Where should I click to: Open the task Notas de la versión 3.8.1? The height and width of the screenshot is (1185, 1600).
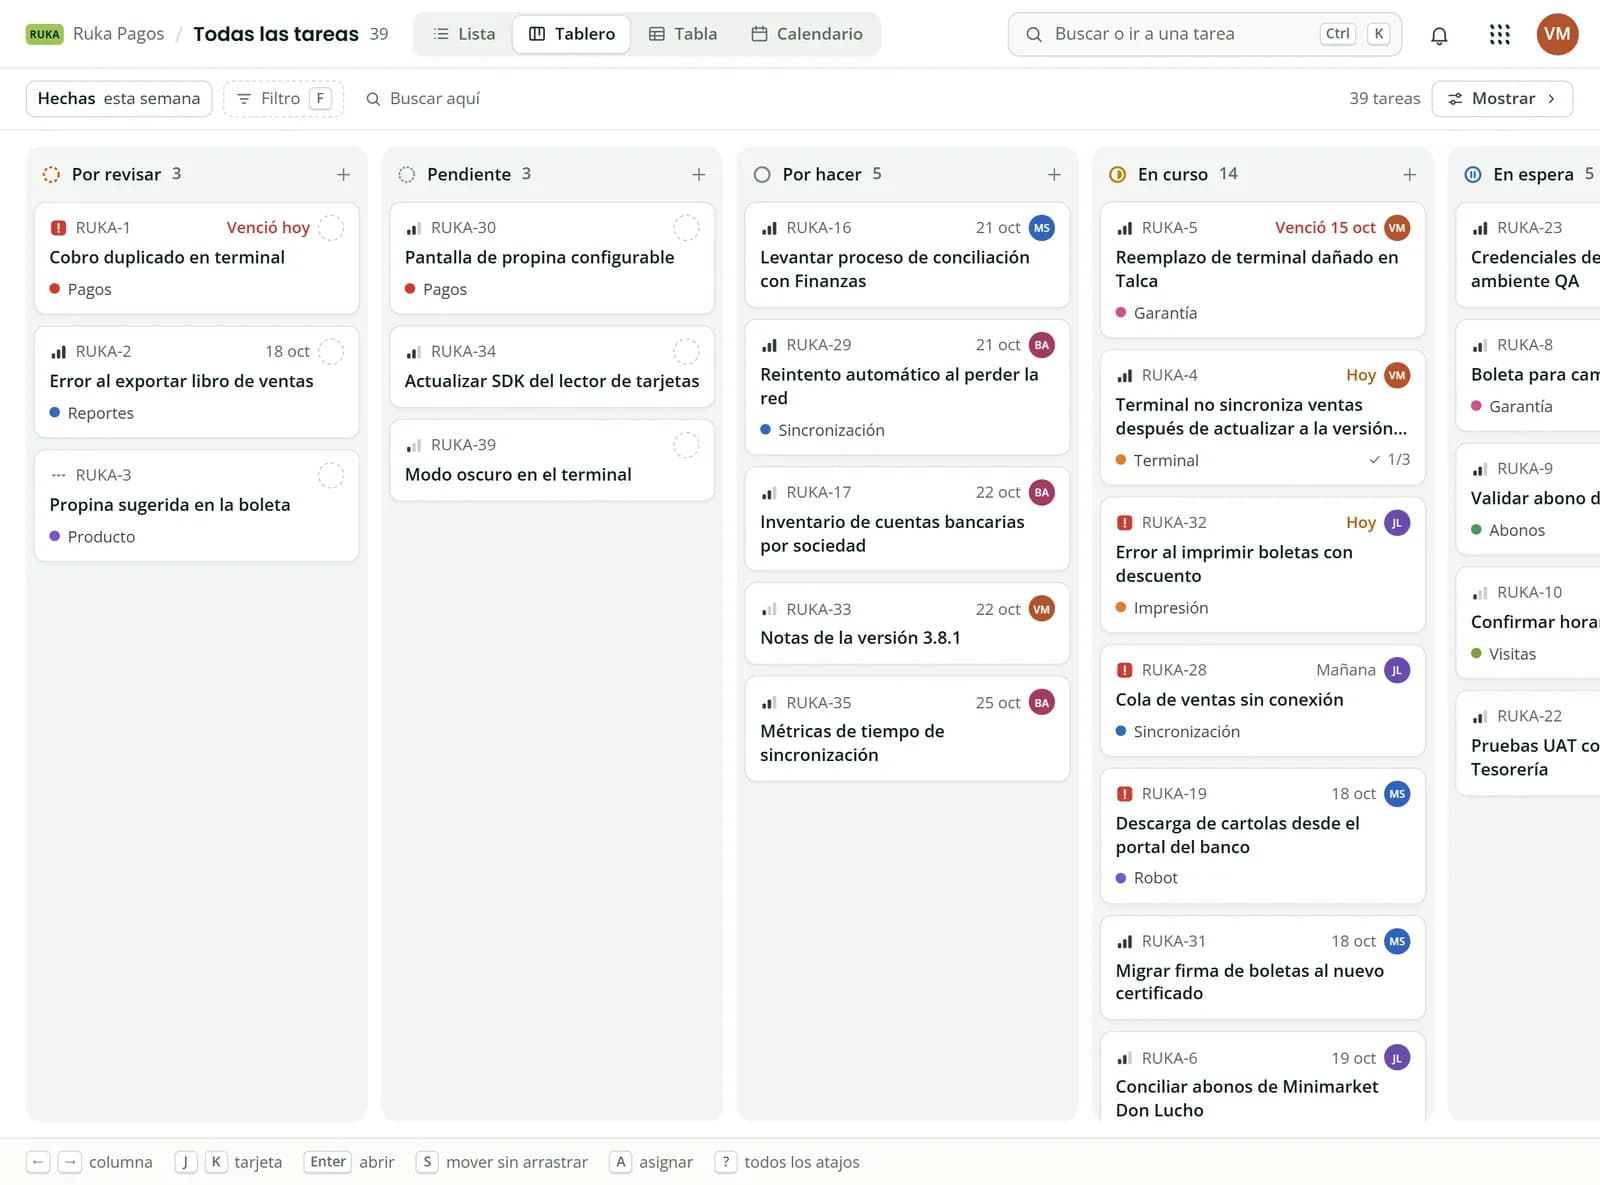907,624
